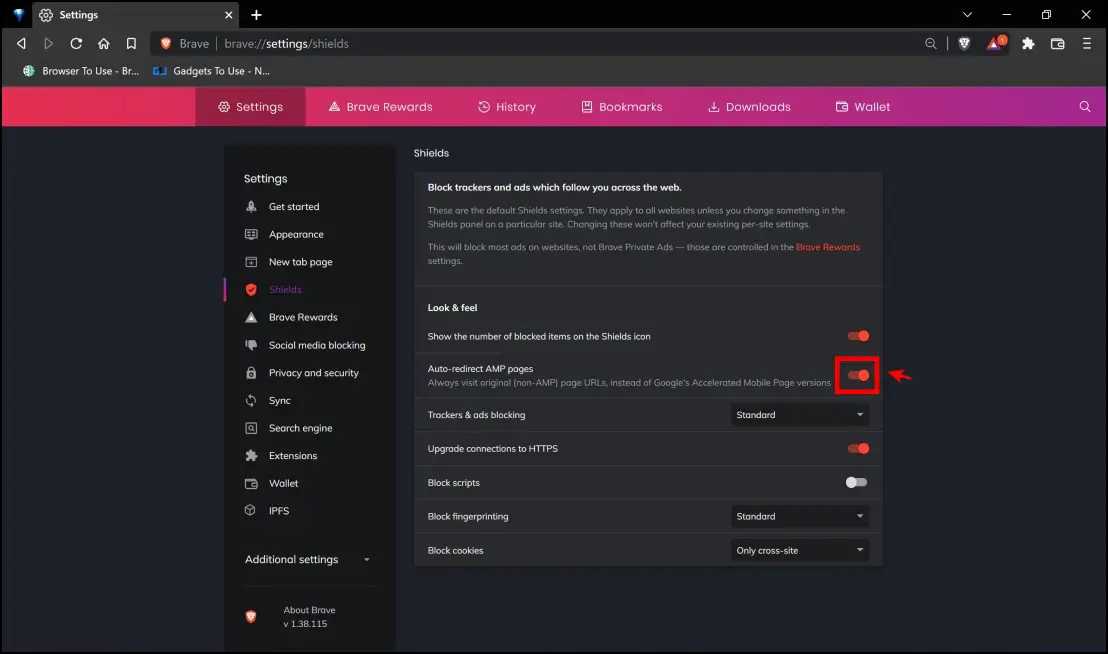The image size is (1108, 654).
Task: Open Wallet in settings sidebar
Action: click(283, 483)
